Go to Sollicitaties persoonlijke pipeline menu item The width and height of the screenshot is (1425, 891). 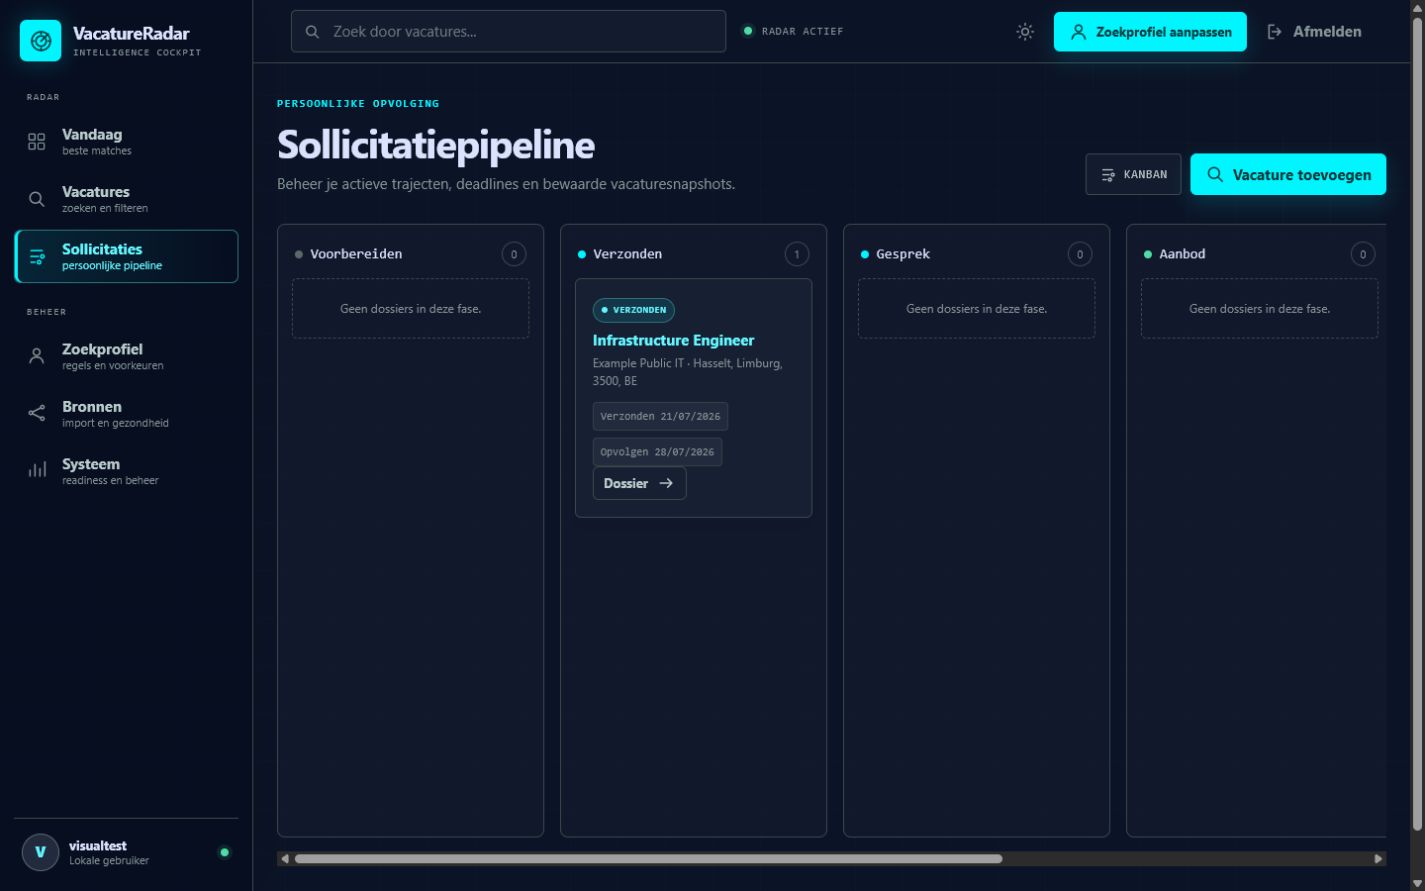[x=126, y=257]
